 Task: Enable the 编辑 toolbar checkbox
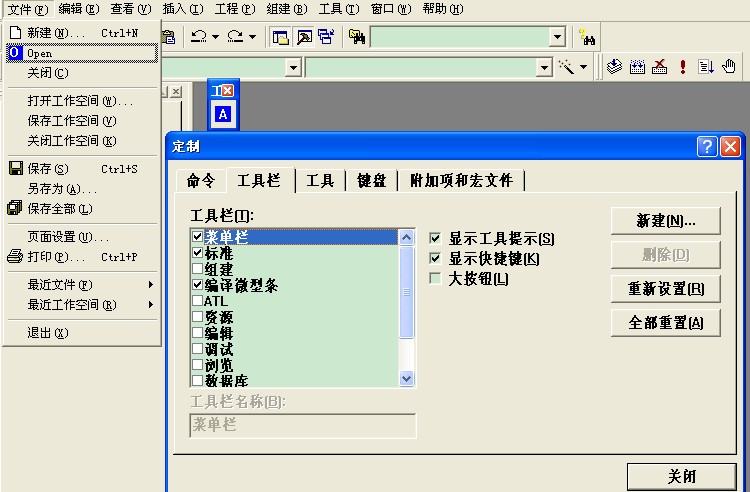[197, 332]
